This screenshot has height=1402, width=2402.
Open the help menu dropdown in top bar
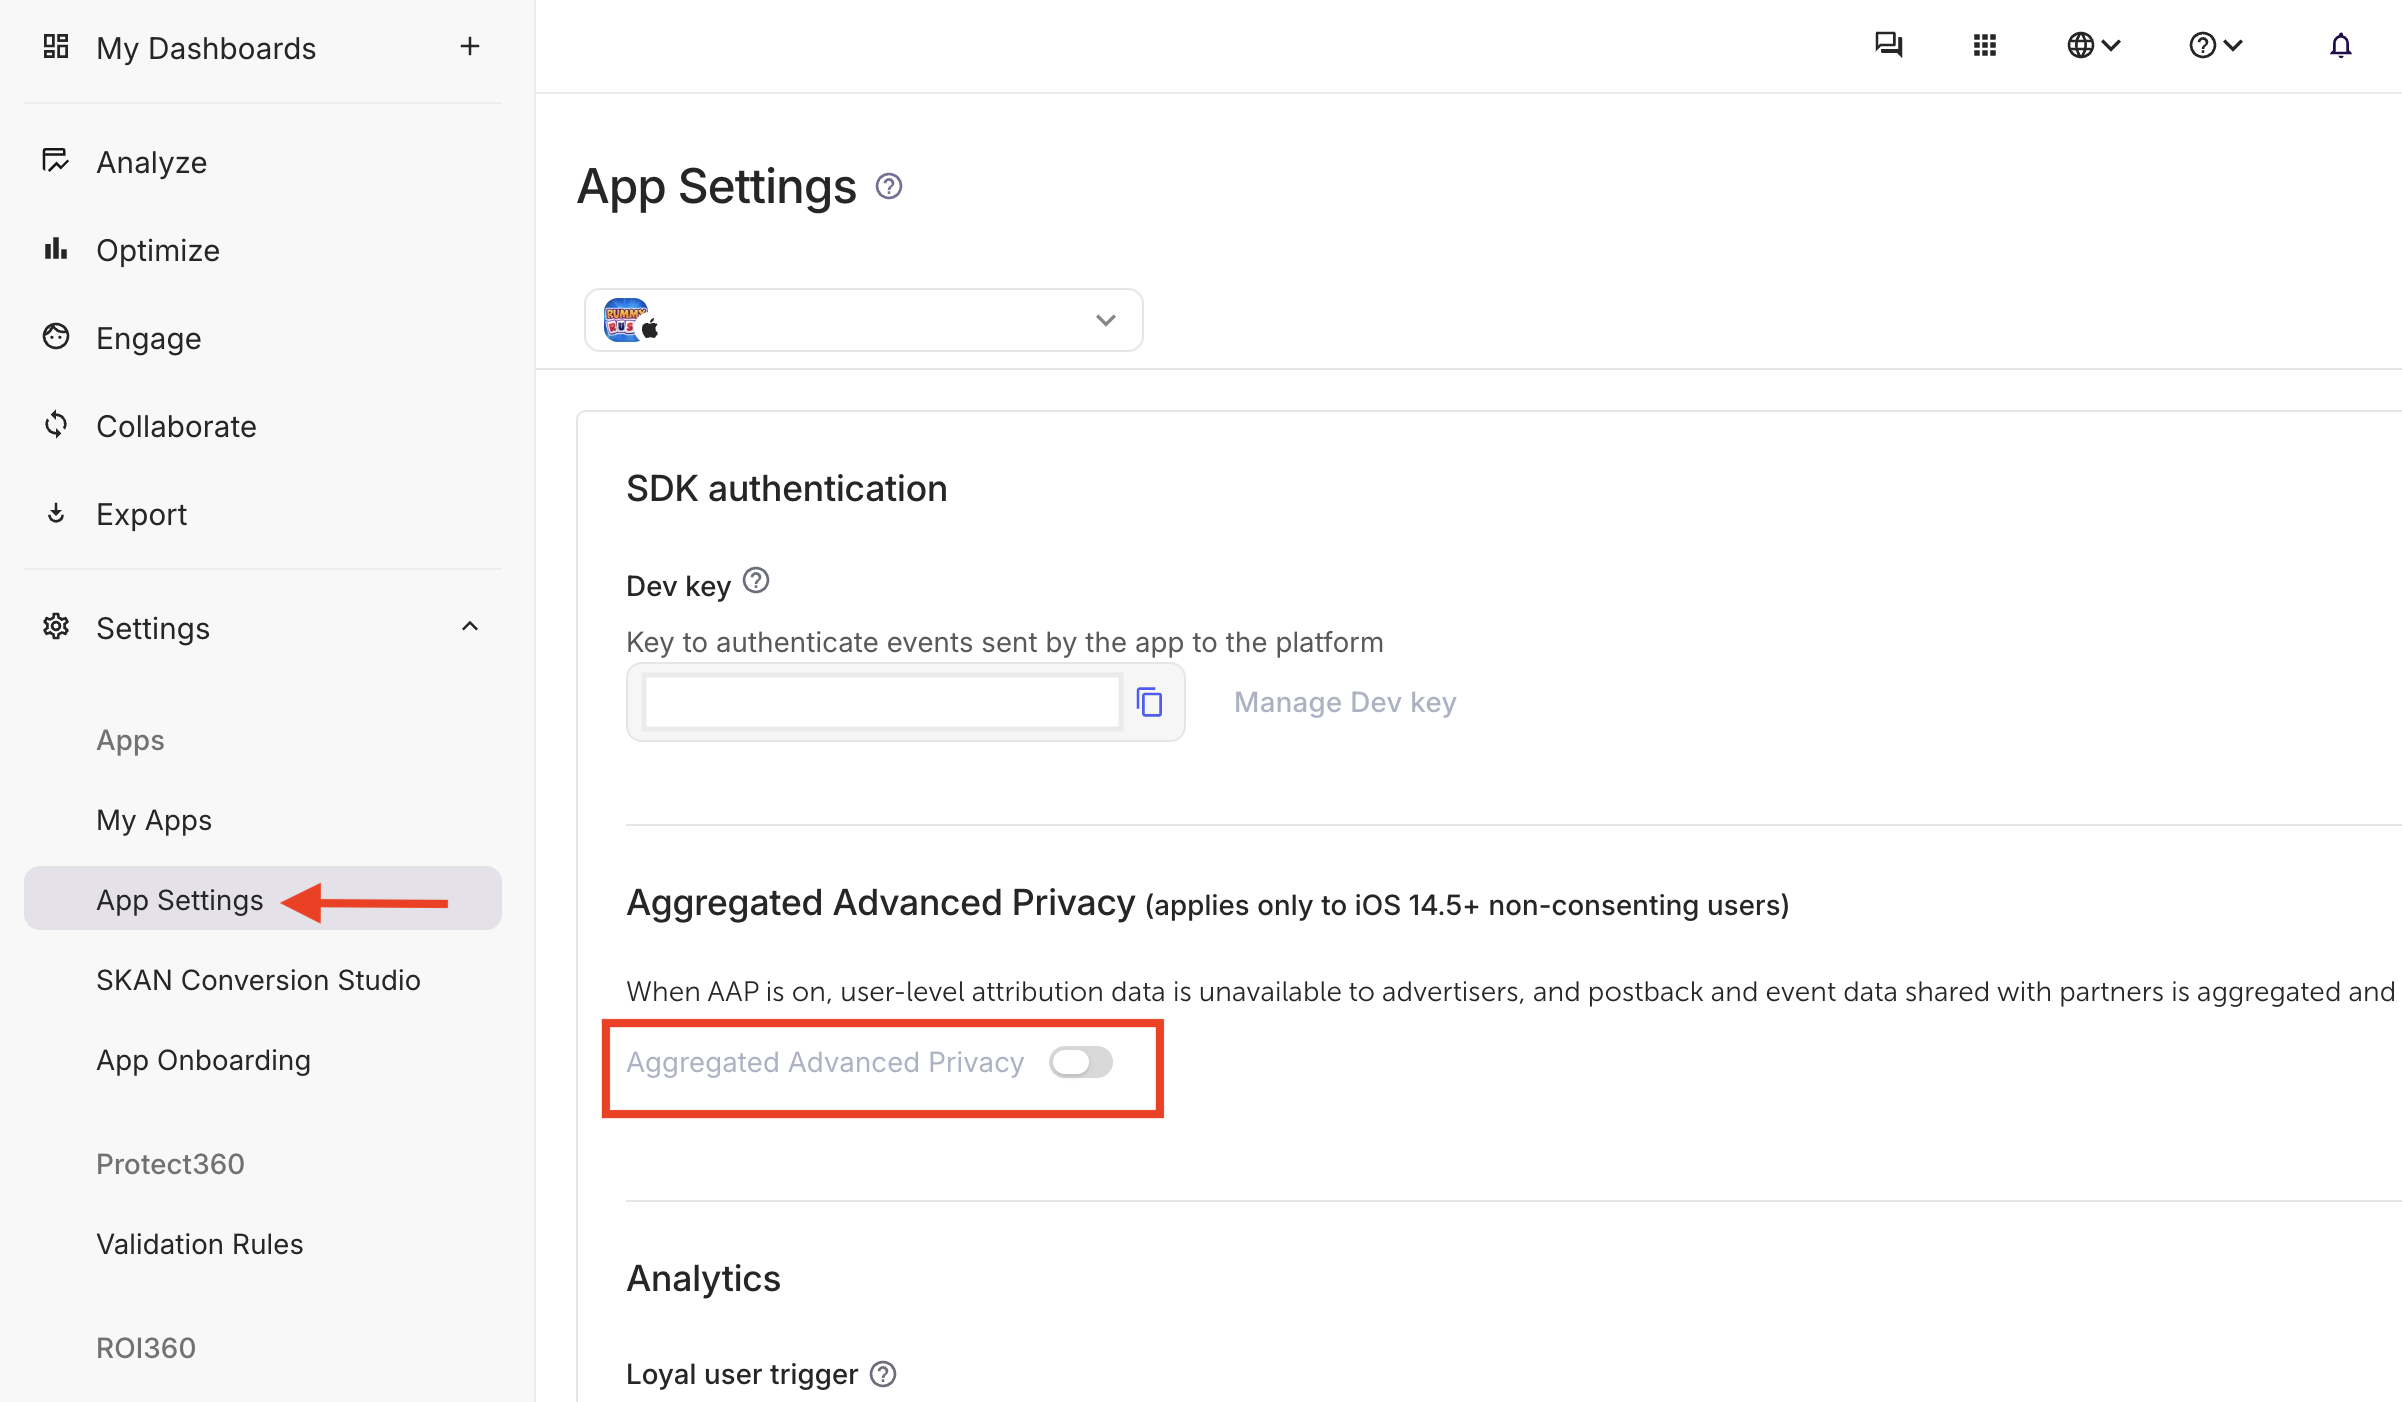point(2216,45)
